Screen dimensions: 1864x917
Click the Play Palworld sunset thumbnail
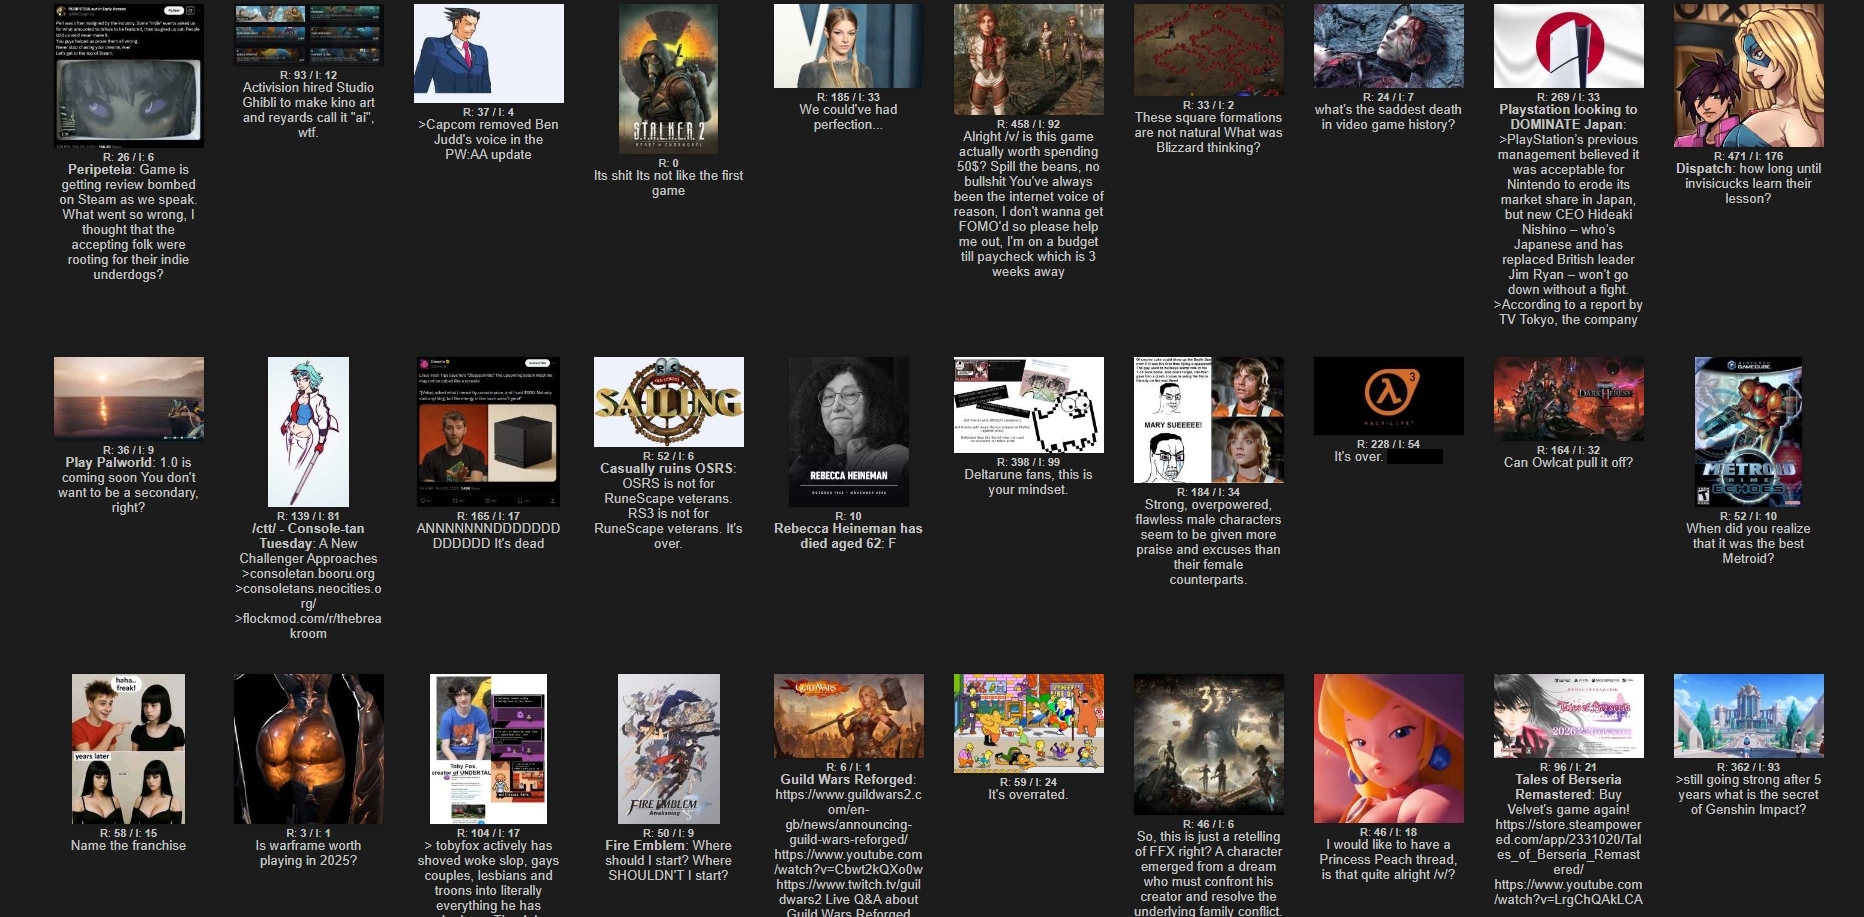click(x=129, y=399)
